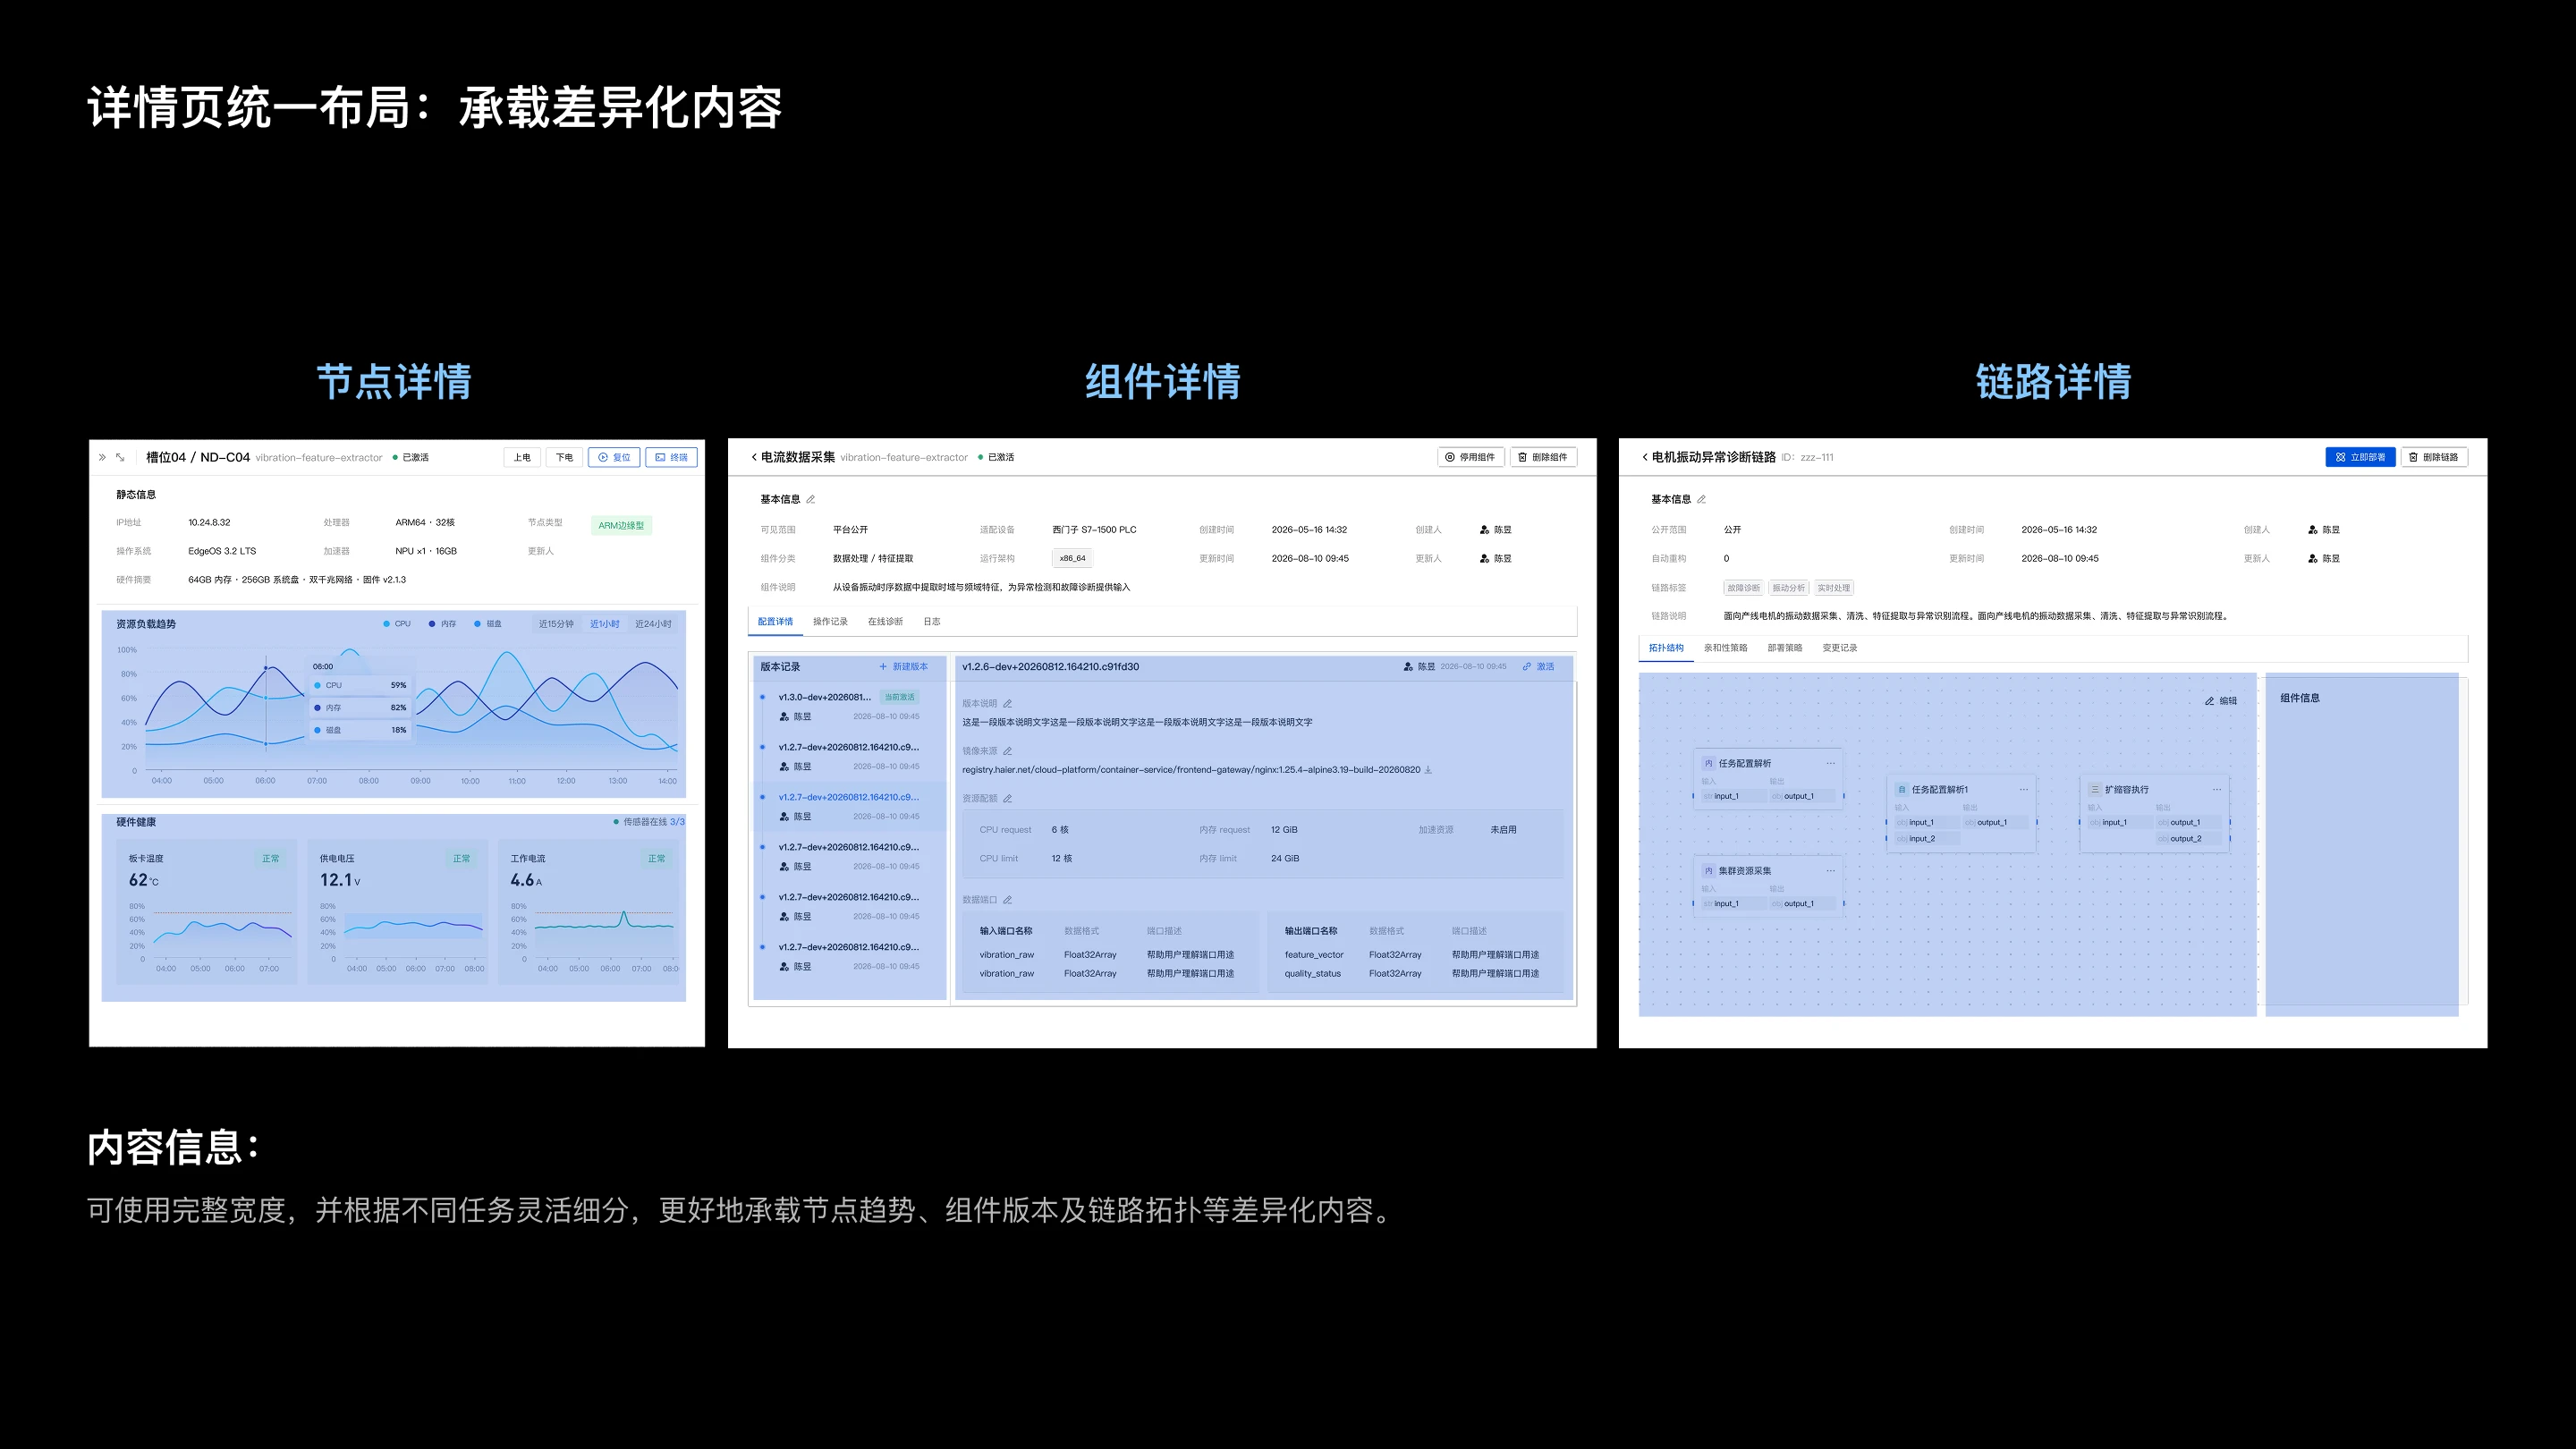Go back using chevron beside 电流数据采集
Viewport: 2576px width, 1449px height.
[753, 457]
